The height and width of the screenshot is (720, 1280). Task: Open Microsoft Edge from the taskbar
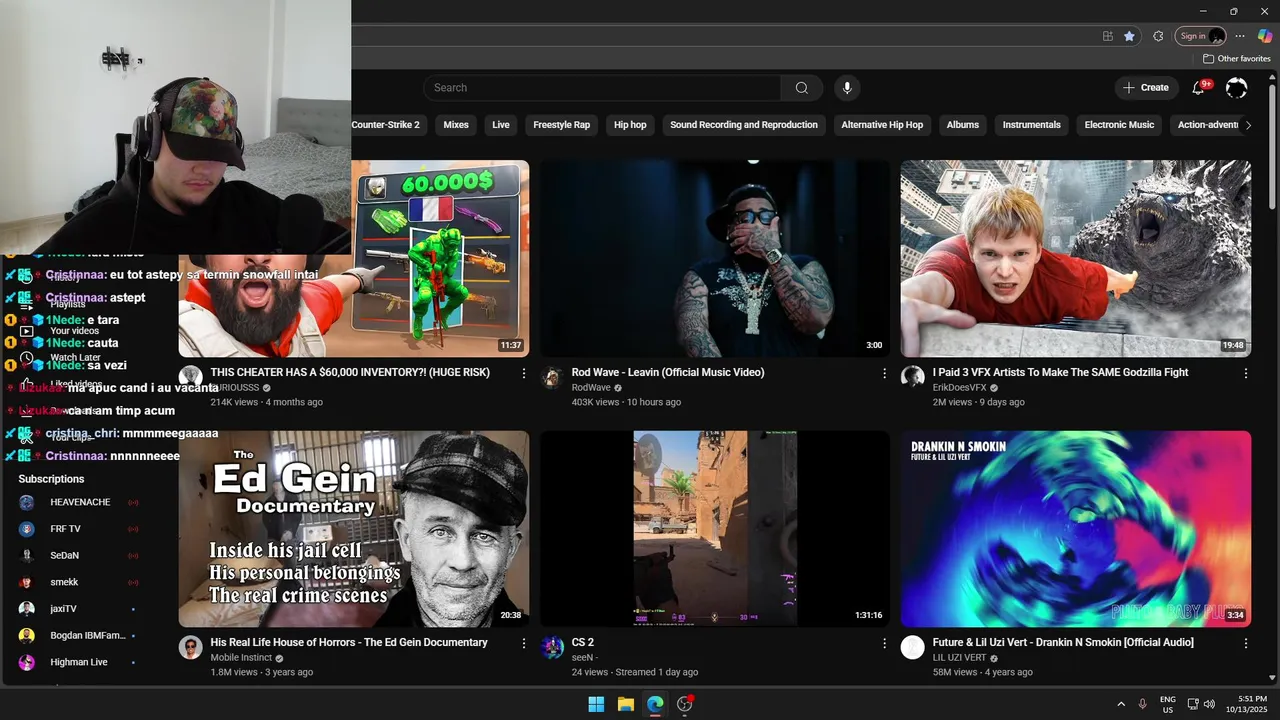655,704
